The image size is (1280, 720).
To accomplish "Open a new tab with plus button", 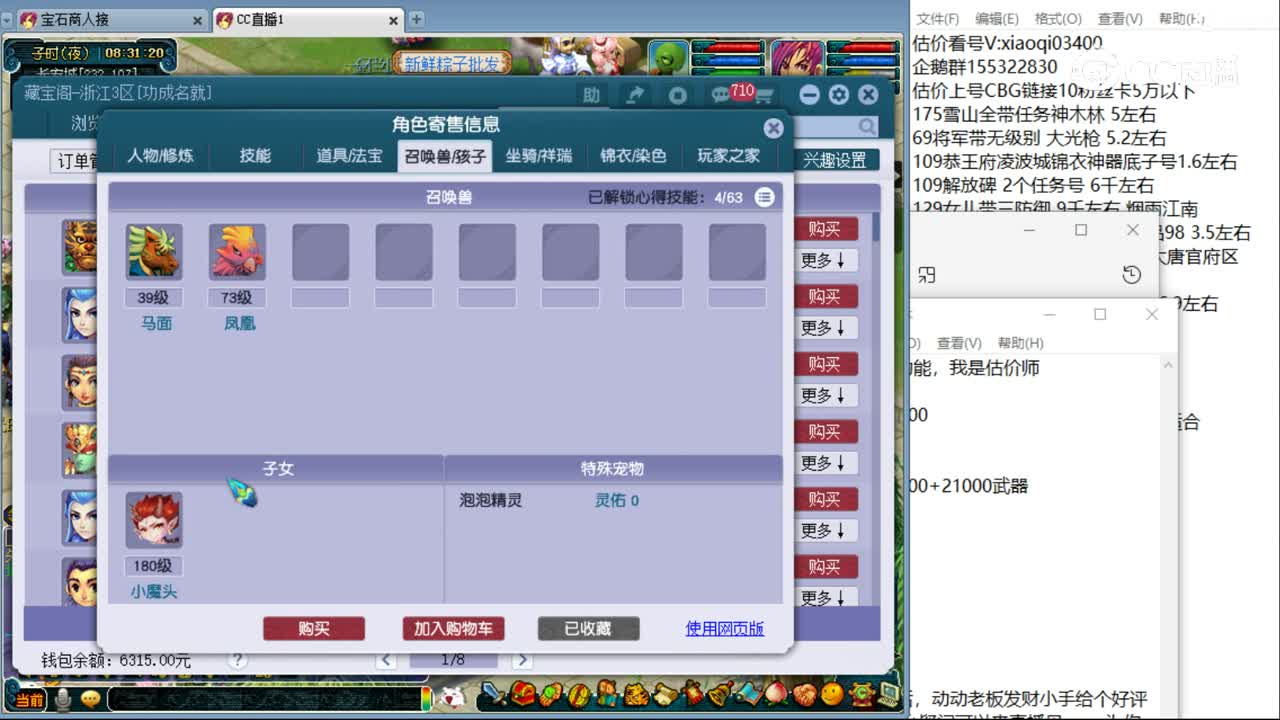I will pyautogui.click(x=417, y=19).
